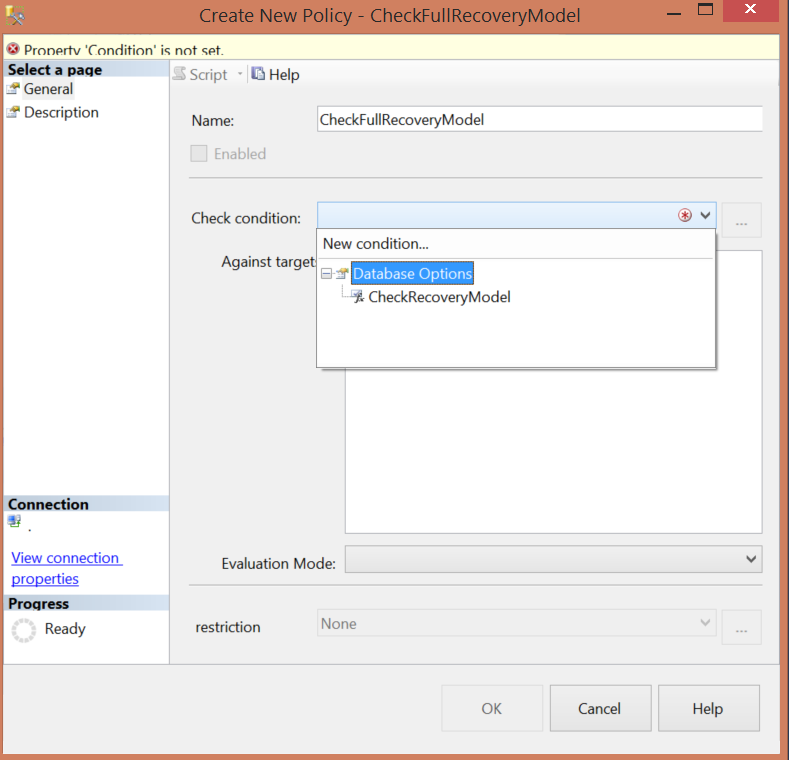Select the General page
The width and height of the screenshot is (789, 760).
(x=48, y=89)
